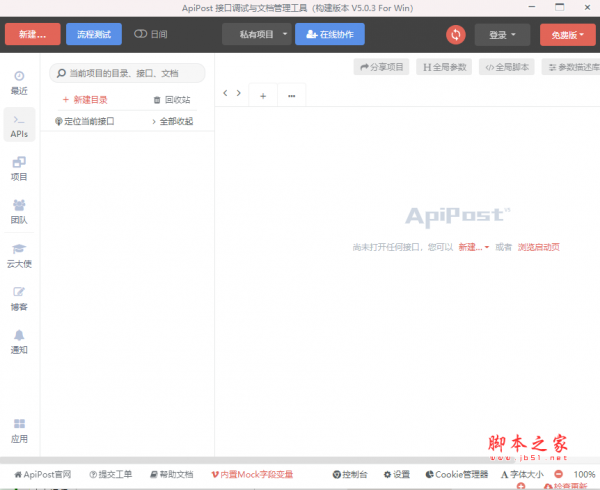Viewport: 600px width, 490px height.
Task: Open the 登录 login dropdown
Action: pyautogui.click(x=502, y=35)
